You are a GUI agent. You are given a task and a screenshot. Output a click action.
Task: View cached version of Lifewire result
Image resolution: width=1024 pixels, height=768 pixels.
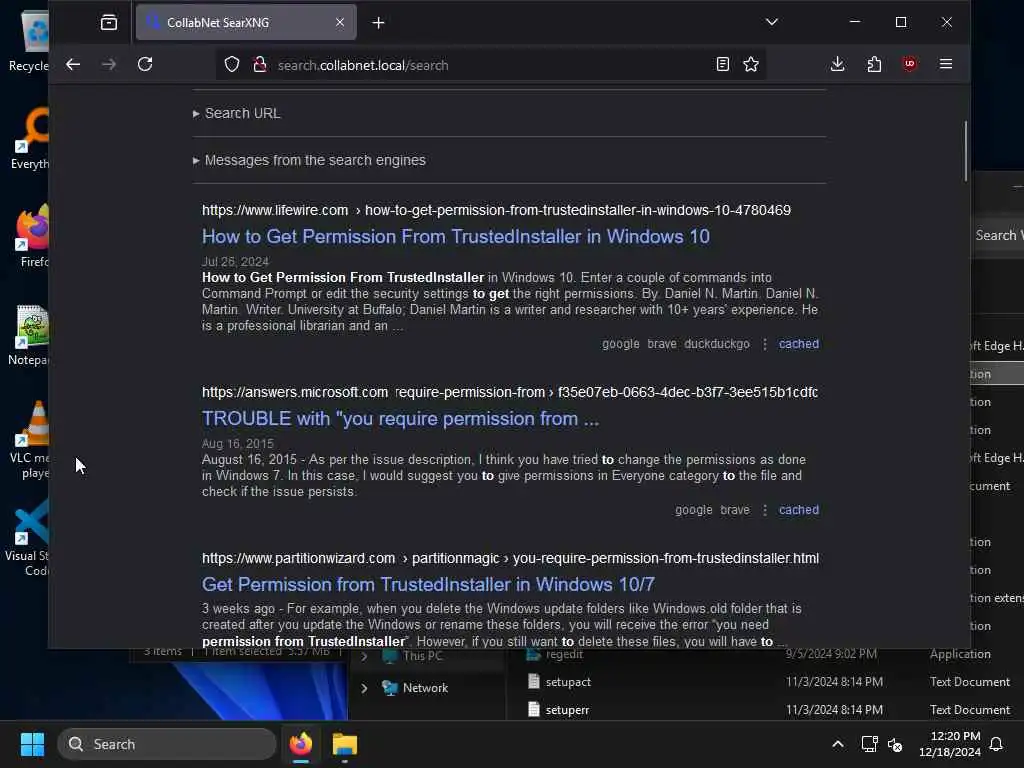pos(799,344)
